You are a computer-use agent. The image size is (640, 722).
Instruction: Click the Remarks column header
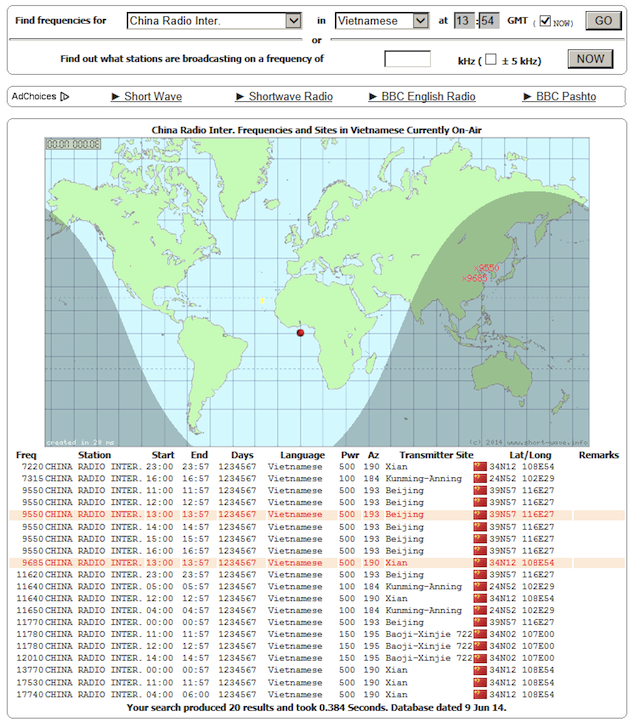(599, 455)
